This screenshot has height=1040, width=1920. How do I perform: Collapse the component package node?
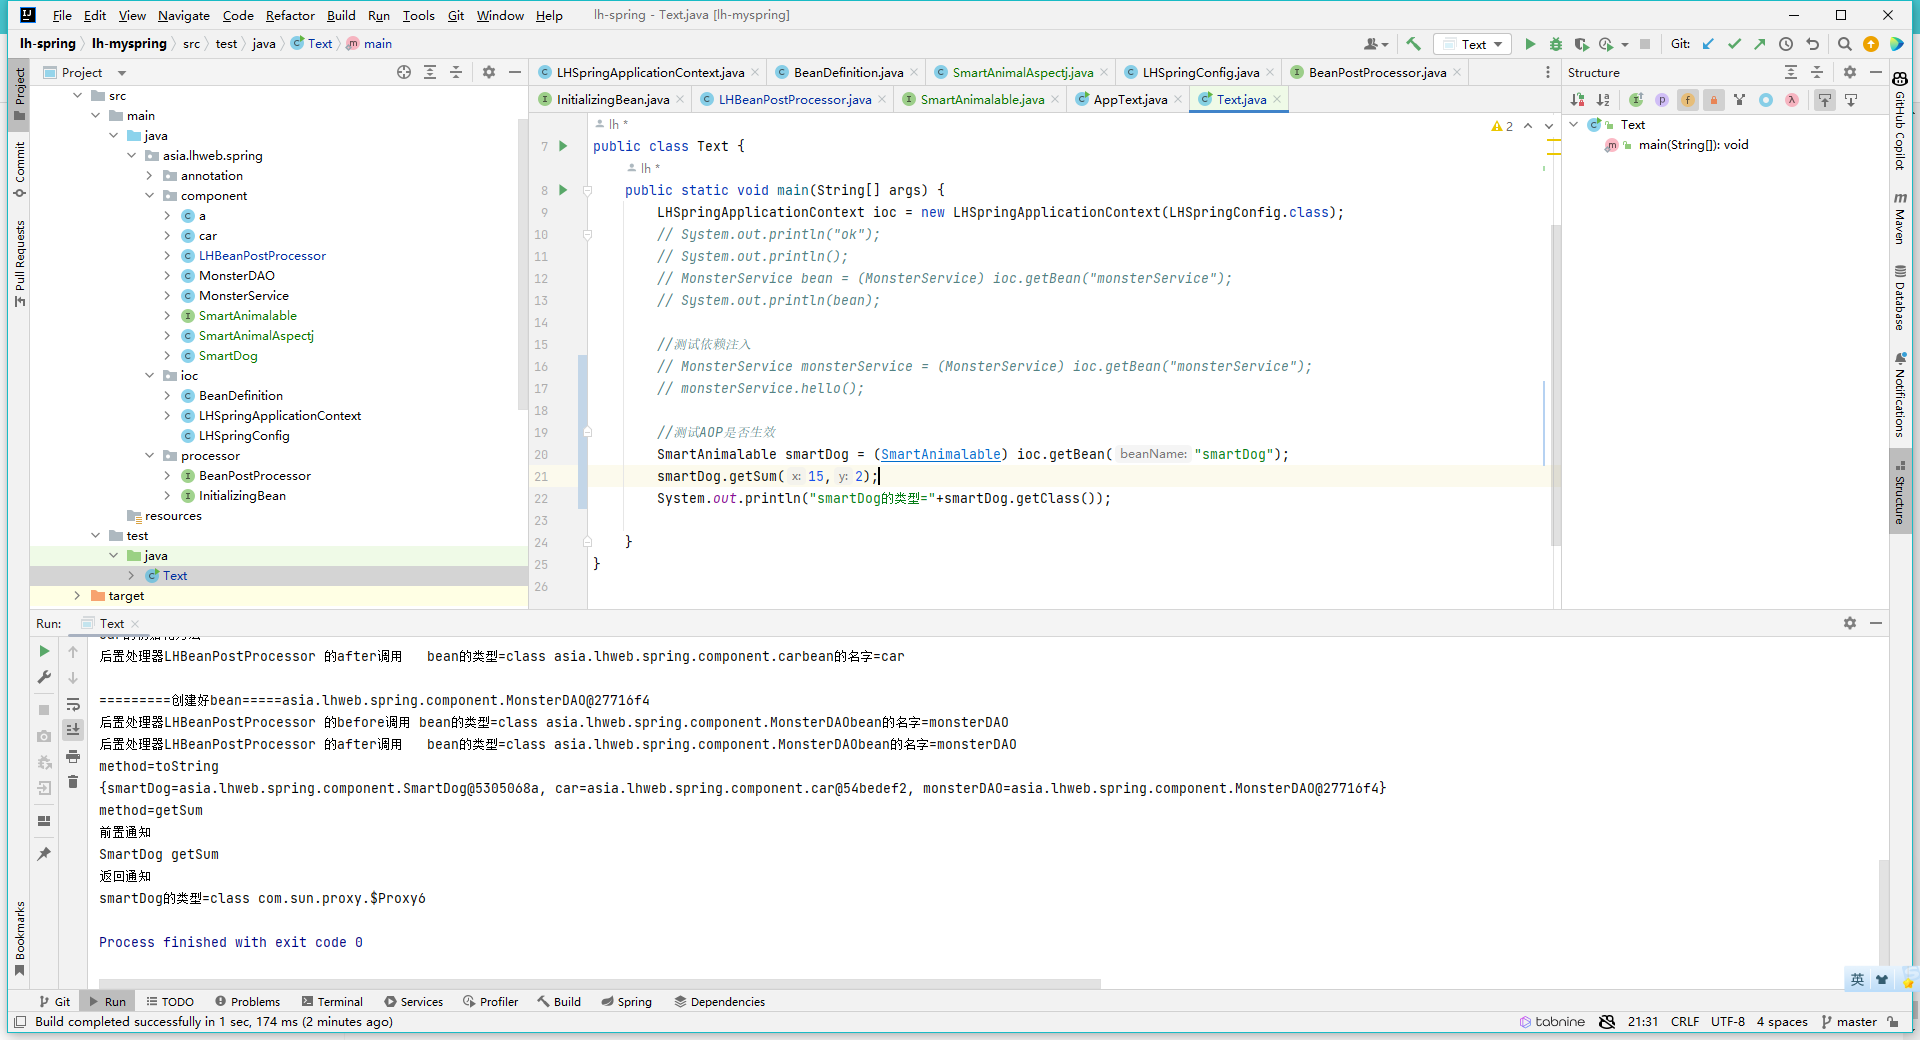tap(149, 196)
